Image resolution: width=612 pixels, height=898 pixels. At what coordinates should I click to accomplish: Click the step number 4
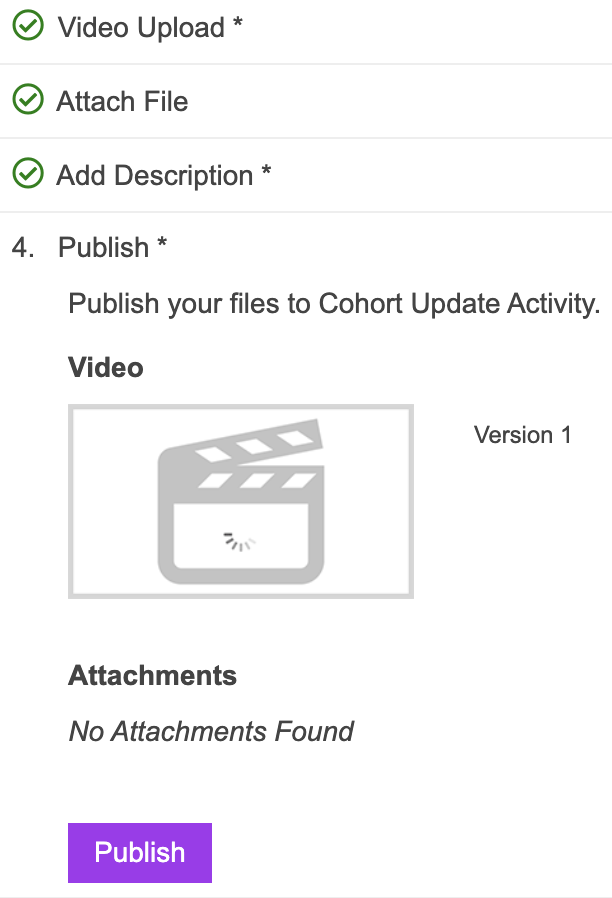(22, 247)
